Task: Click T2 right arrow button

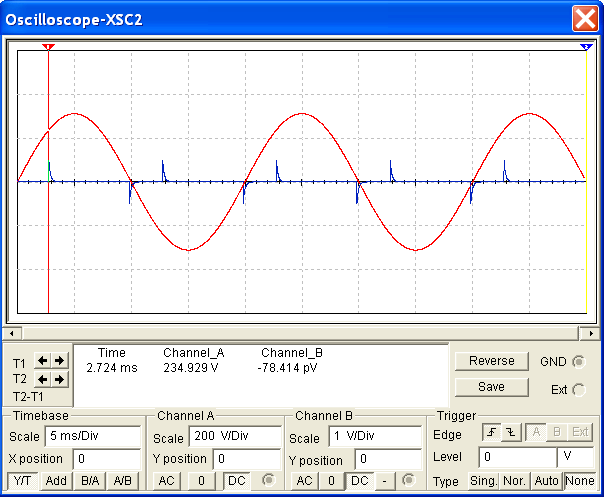Action: [59, 379]
